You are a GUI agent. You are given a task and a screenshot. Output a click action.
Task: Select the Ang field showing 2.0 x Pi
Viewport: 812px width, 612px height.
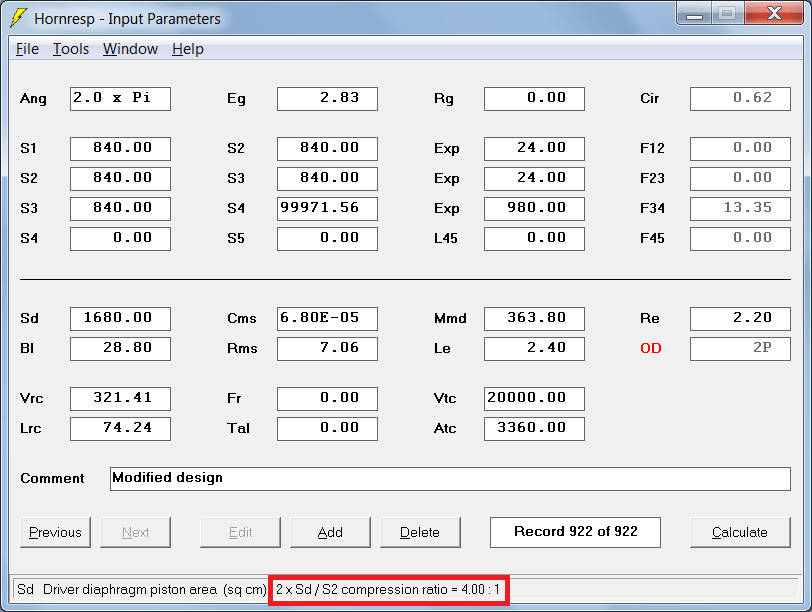(x=120, y=98)
